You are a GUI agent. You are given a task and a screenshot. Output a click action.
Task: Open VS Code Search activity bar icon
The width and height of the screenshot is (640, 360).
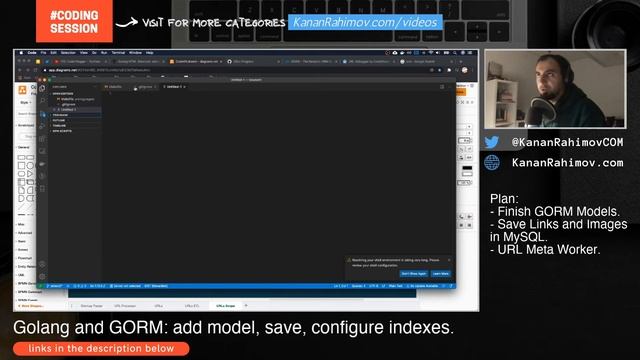point(42,101)
